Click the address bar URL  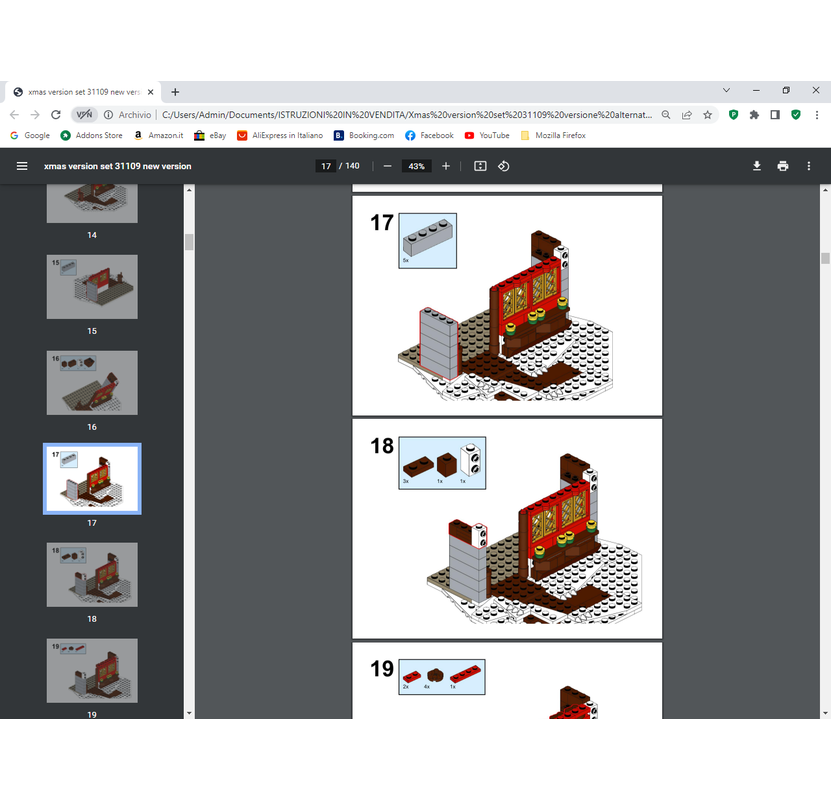(x=407, y=115)
